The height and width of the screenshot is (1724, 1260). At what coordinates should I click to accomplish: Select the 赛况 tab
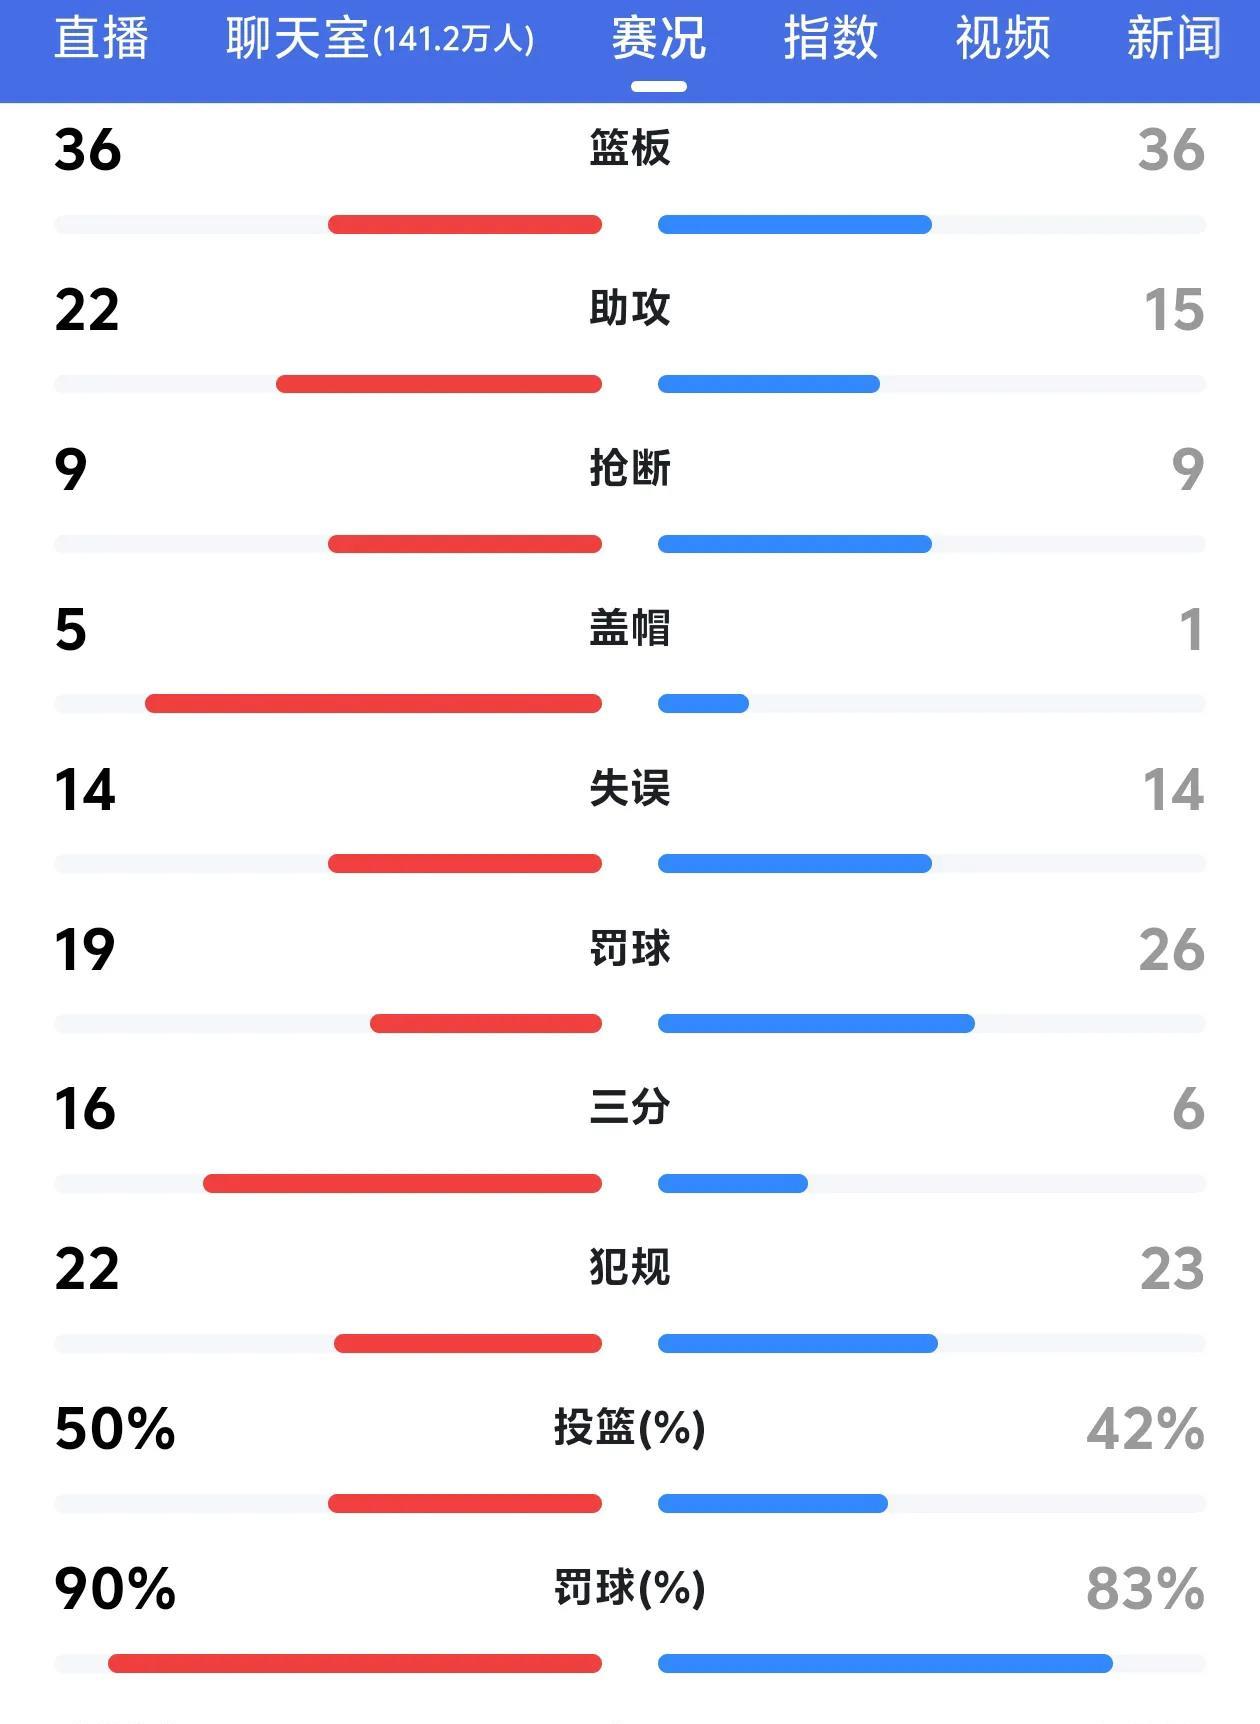point(659,39)
